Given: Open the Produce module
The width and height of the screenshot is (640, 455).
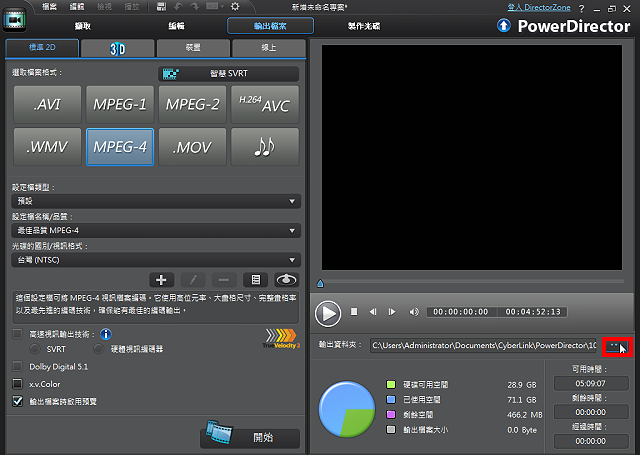Looking at the screenshot, I should point(270,26).
